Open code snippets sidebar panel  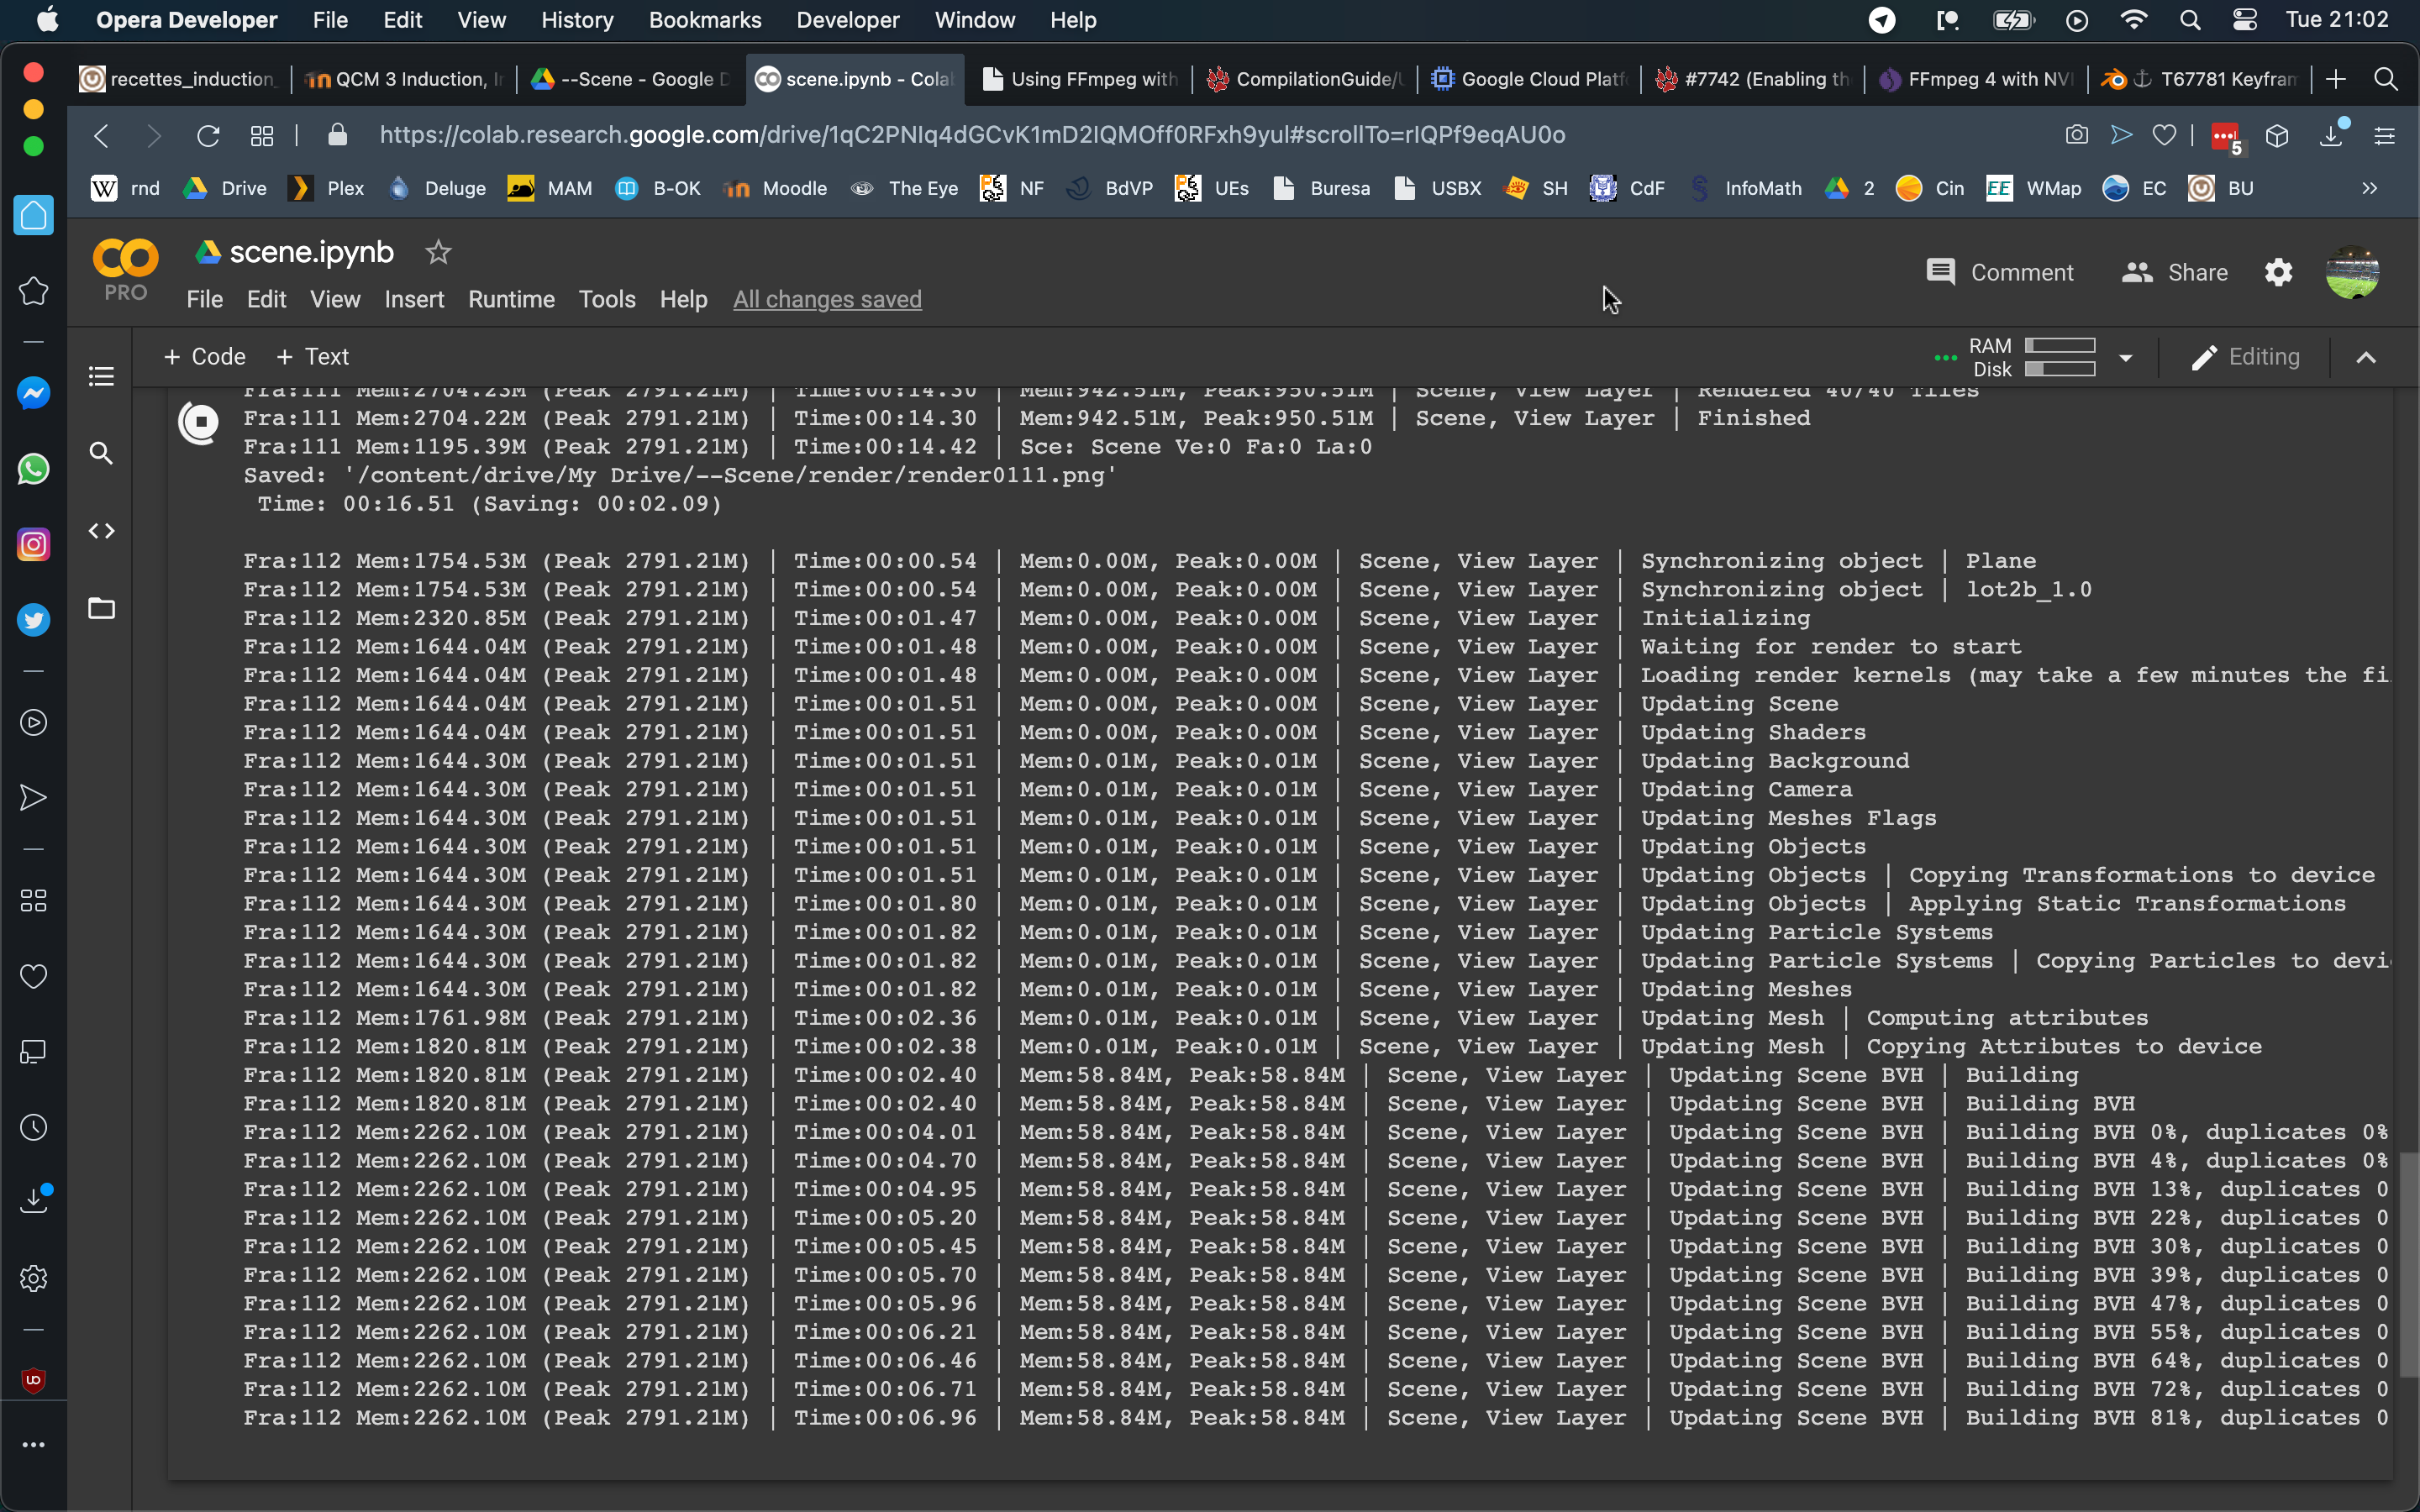coord(101,531)
